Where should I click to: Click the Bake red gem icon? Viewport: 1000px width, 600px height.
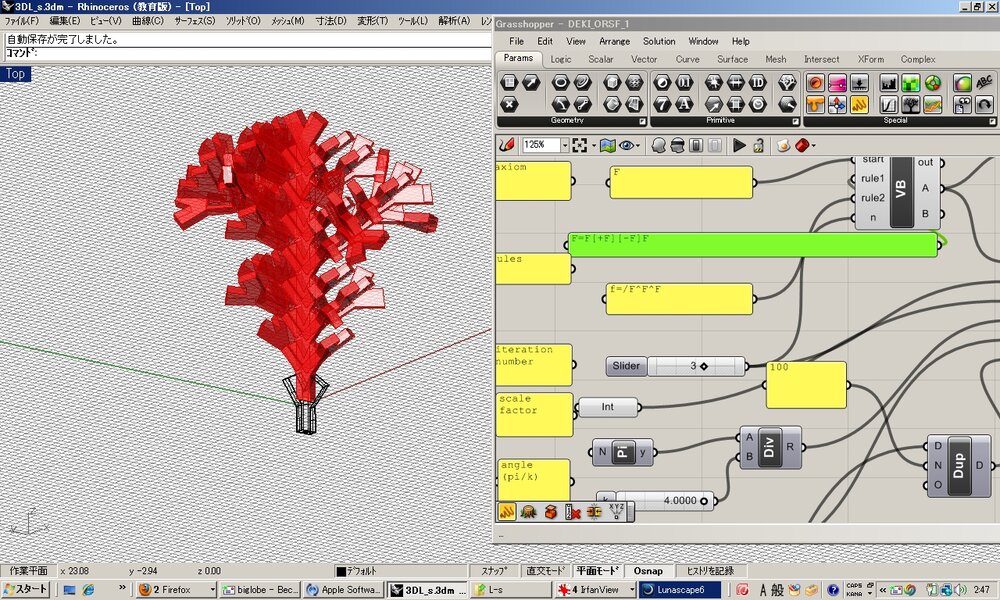click(x=802, y=146)
